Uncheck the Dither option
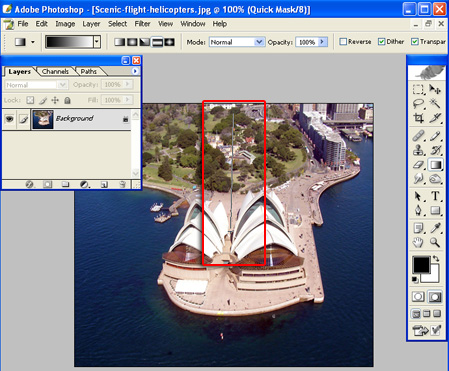The width and height of the screenshot is (449, 371). (x=382, y=42)
